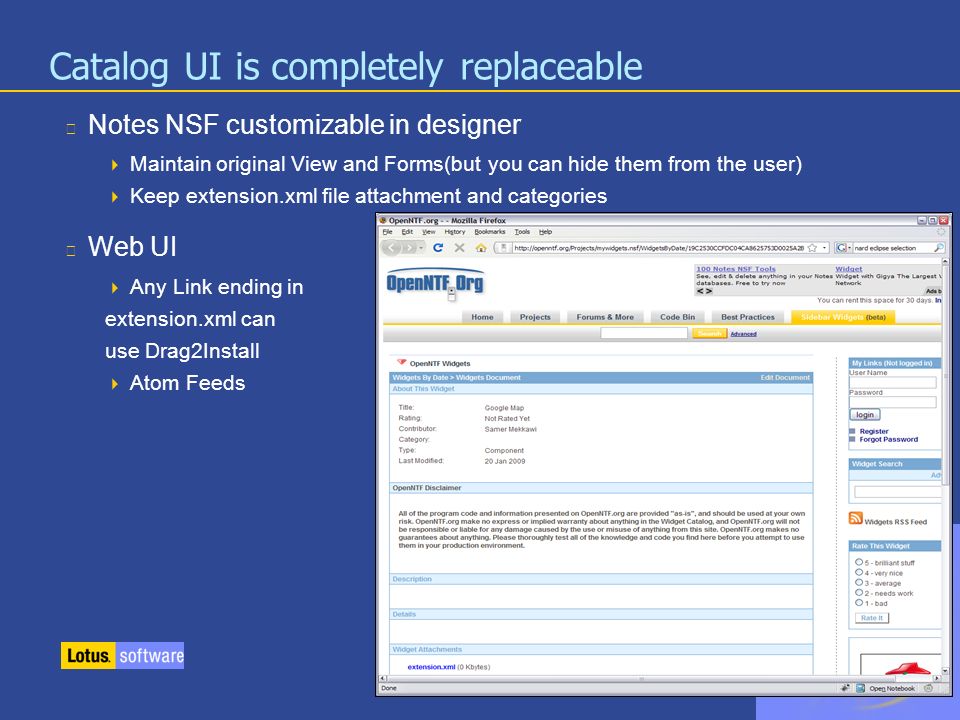Open the Edit menu in Firefox
The width and height of the screenshot is (960, 720).
[407, 232]
